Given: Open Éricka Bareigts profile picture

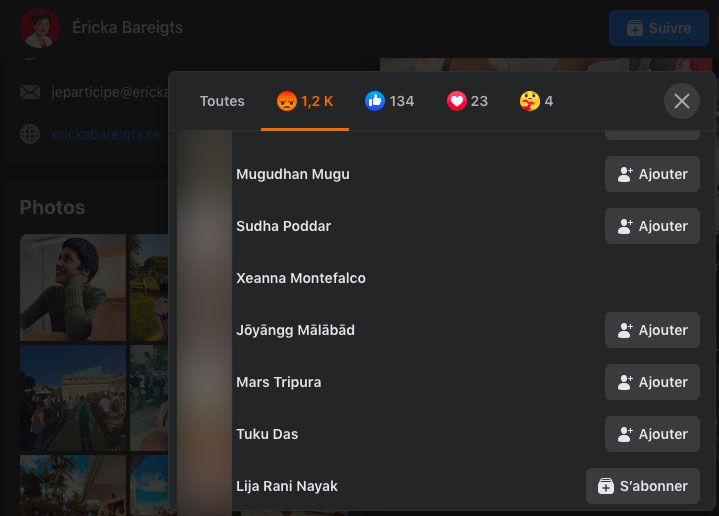Looking at the screenshot, I should (40, 28).
